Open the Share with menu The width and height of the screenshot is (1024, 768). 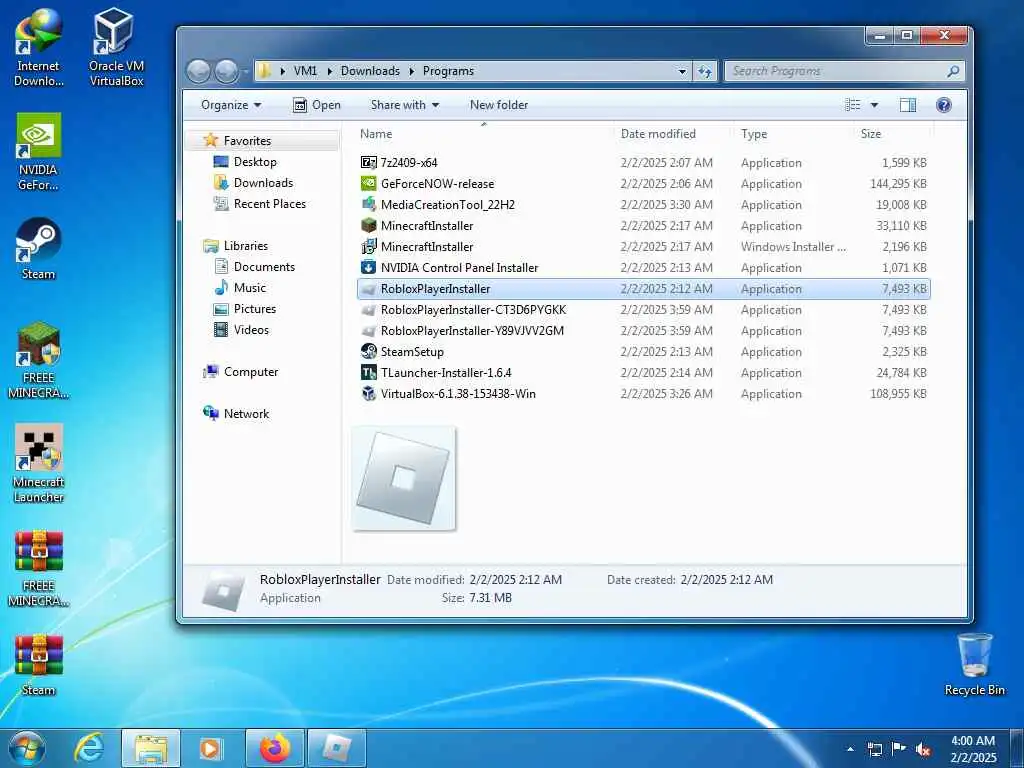tap(404, 105)
